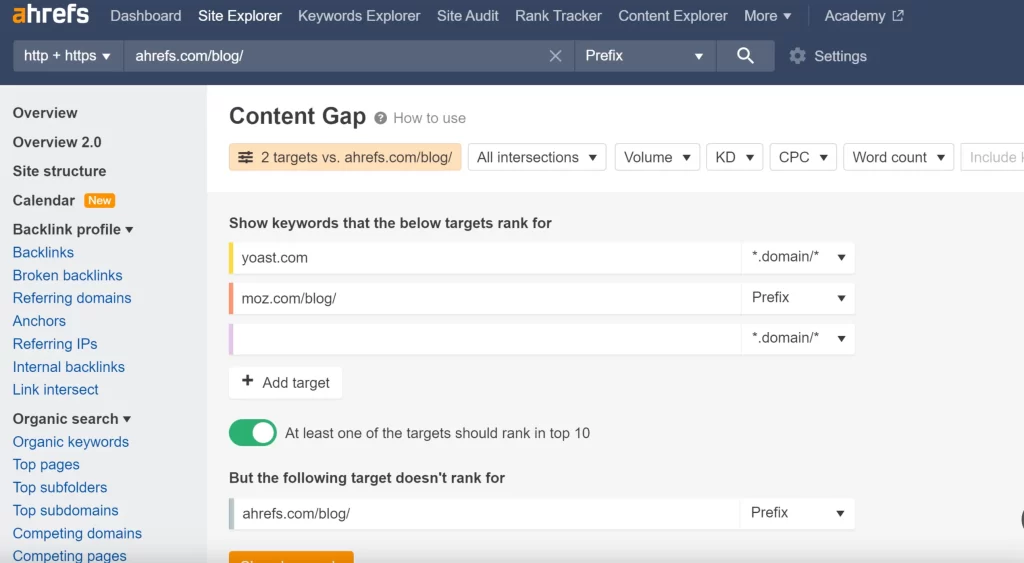Collapse the Backlink profile section
The height and width of the screenshot is (563, 1024).
[73, 229]
